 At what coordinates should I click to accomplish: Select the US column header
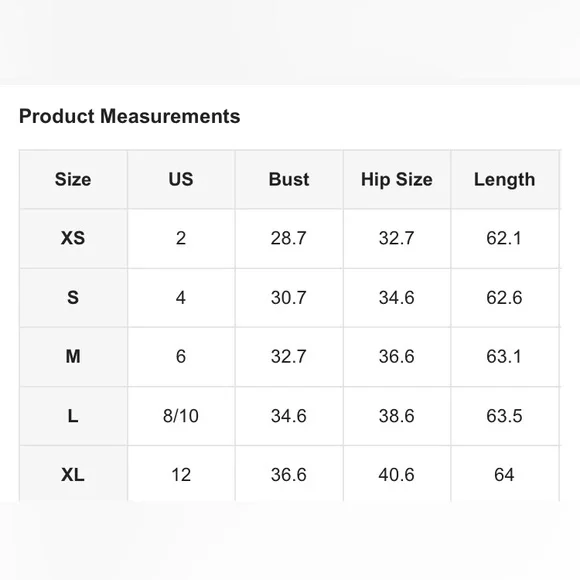click(181, 179)
